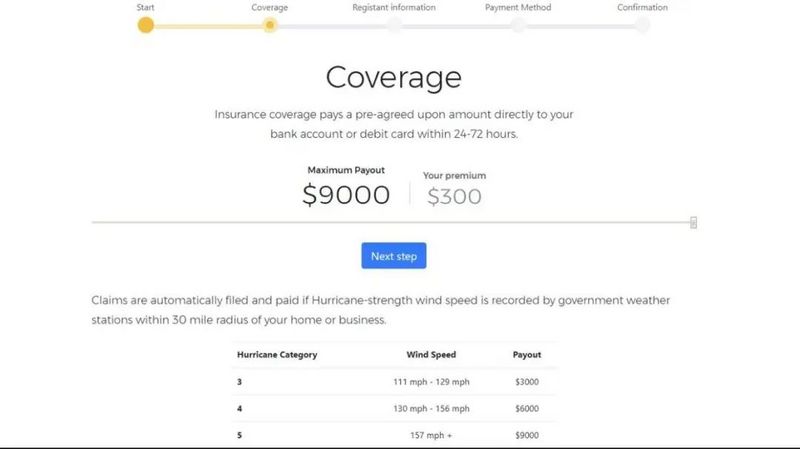Click the Hurricane Category column header

[277, 355]
